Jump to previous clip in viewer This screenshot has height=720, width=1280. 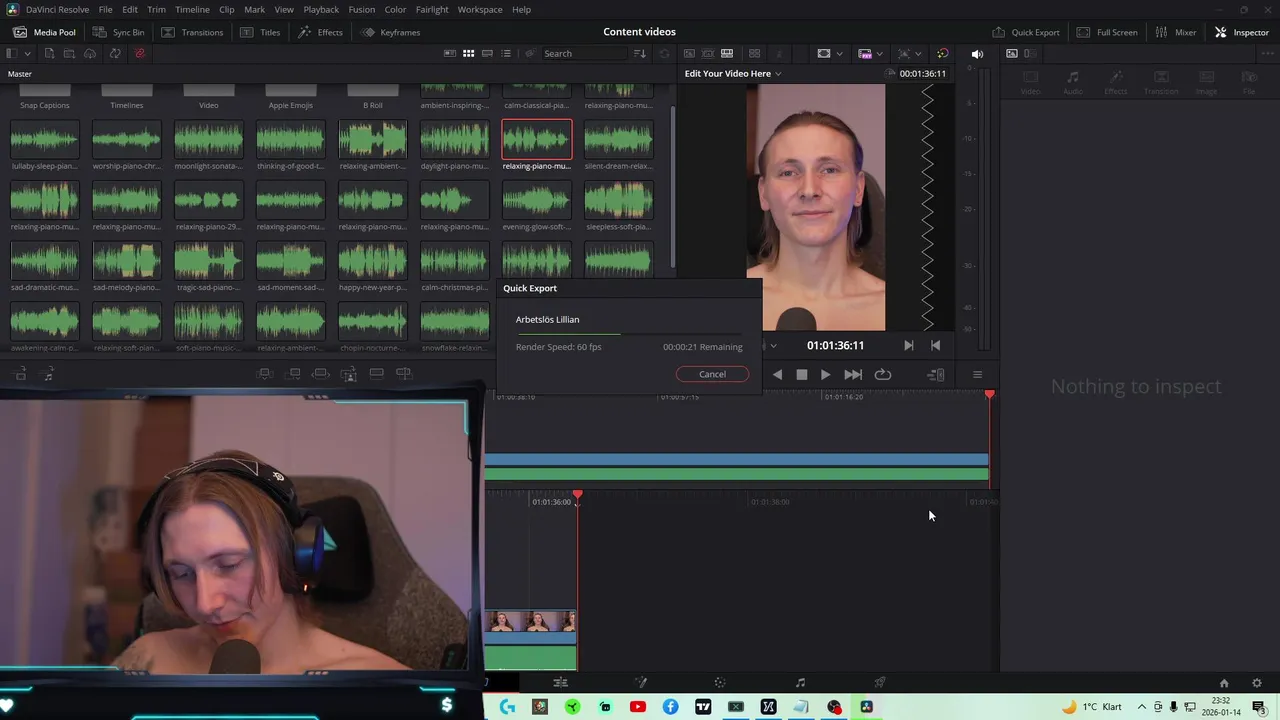935,345
